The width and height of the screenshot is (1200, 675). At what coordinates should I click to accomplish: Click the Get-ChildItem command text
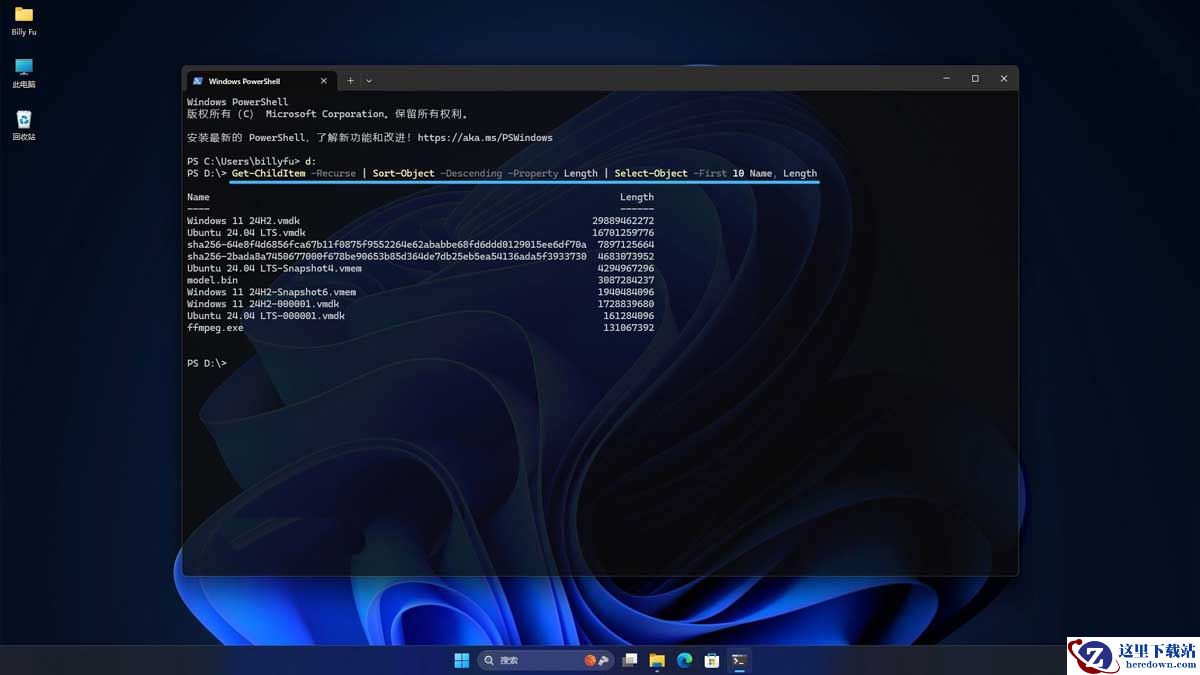[x=268, y=174]
